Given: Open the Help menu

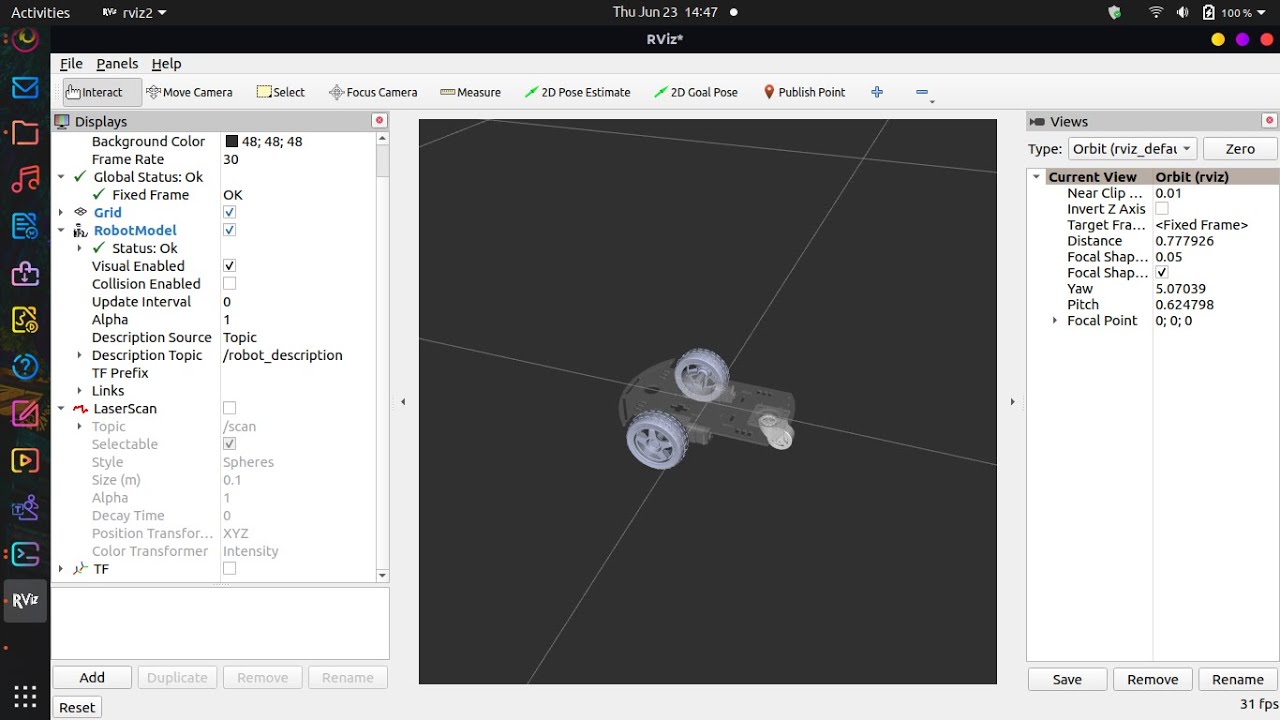Looking at the screenshot, I should (x=166, y=63).
